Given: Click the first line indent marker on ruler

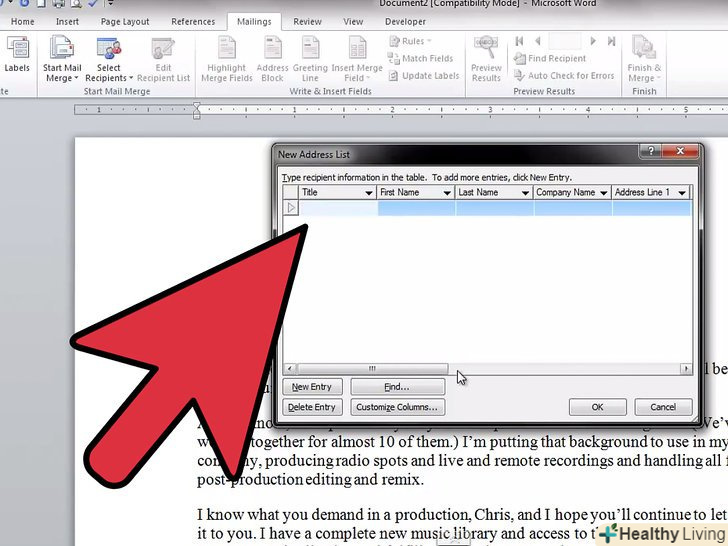Looking at the screenshot, I should click(196, 106).
